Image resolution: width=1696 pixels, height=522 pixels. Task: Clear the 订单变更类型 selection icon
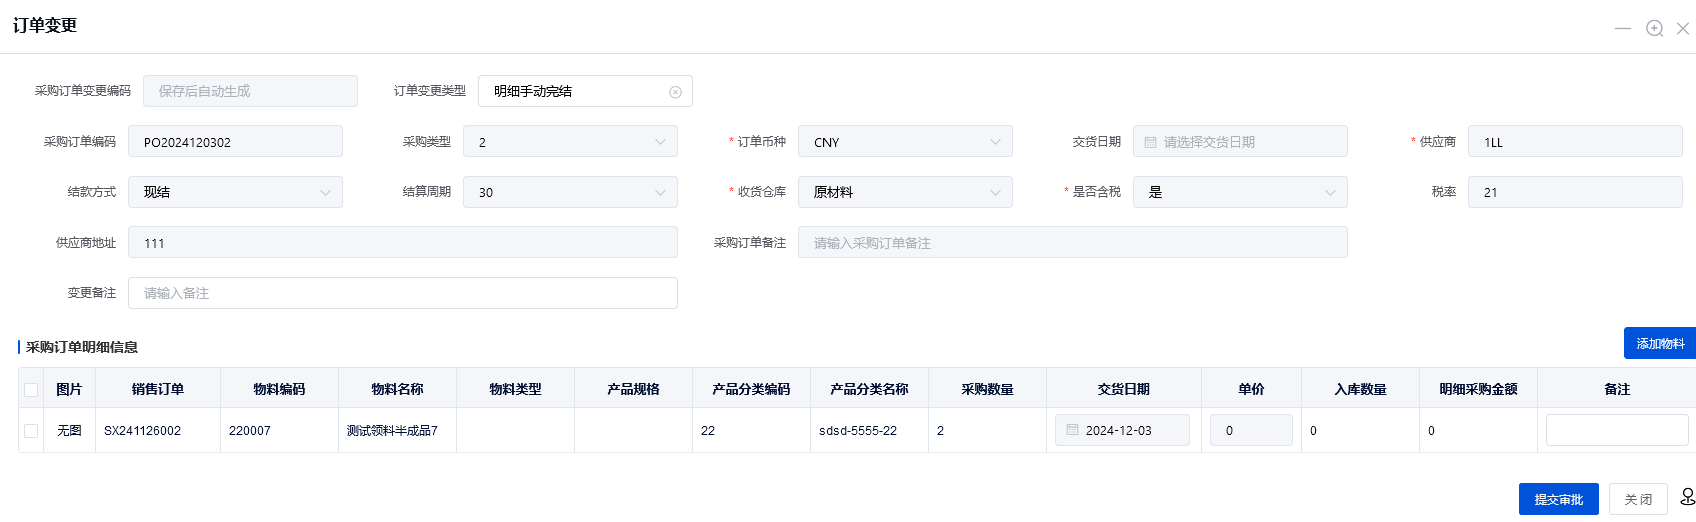coord(675,92)
